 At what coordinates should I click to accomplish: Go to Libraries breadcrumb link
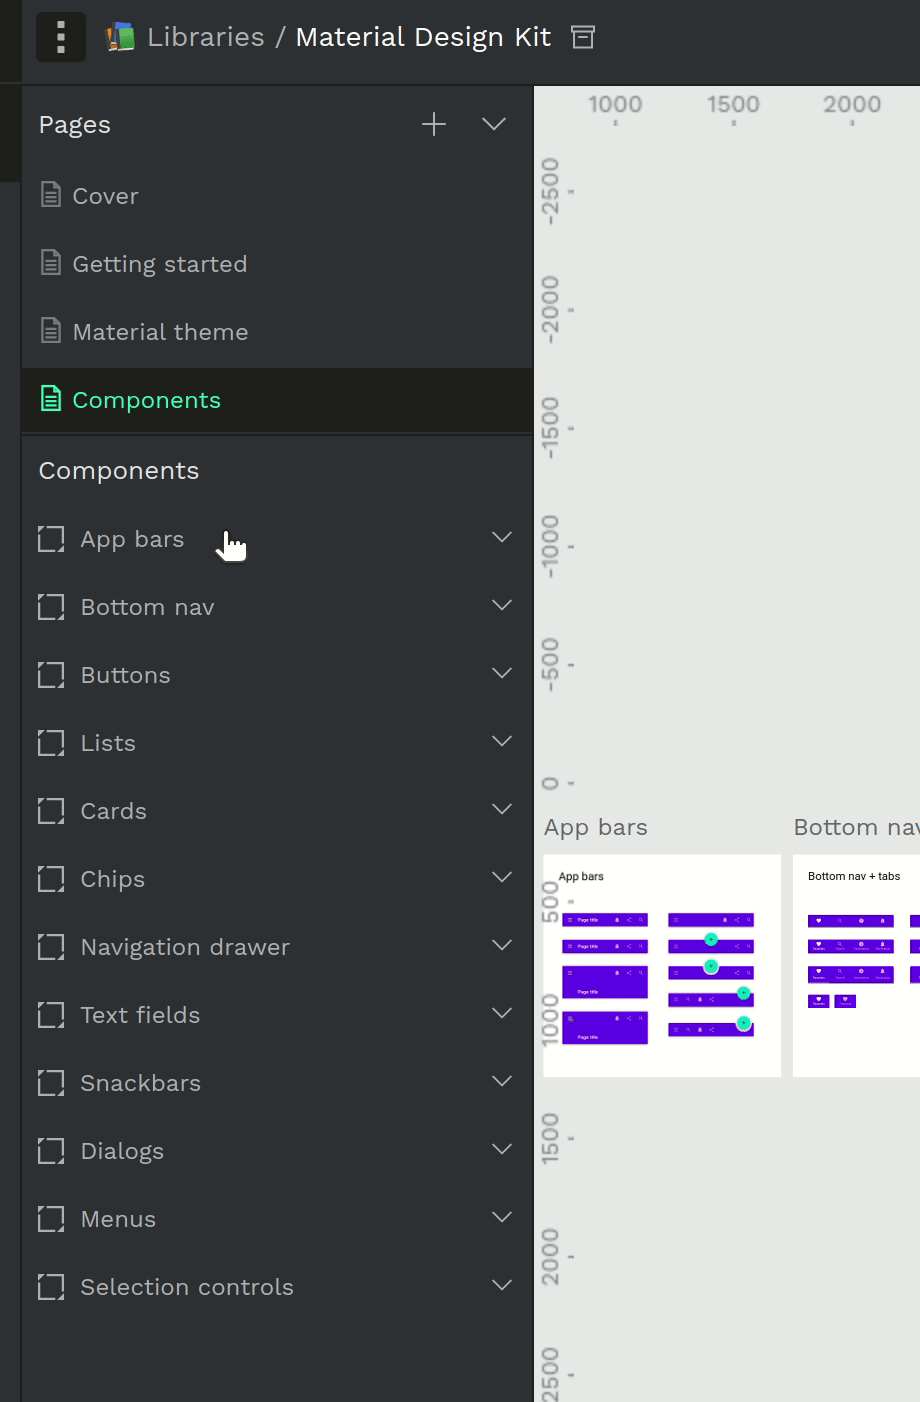(206, 37)
